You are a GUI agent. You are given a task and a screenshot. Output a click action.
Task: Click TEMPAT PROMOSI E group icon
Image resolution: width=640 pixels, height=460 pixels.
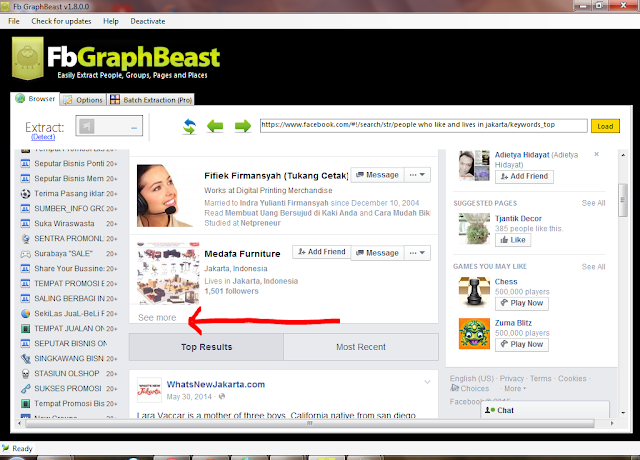point(25,284)
